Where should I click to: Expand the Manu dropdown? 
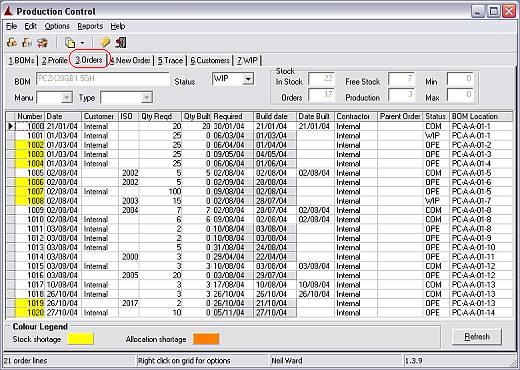[67, 98]
